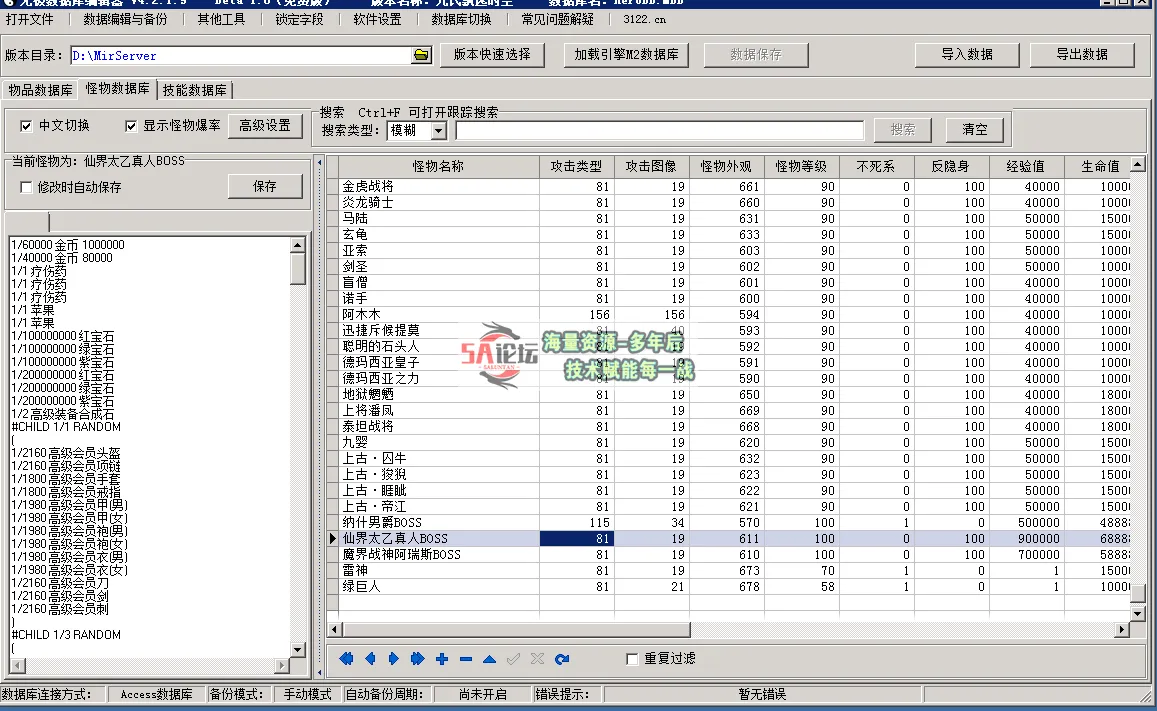Open the 数据编辑与备份 menu

125,19
